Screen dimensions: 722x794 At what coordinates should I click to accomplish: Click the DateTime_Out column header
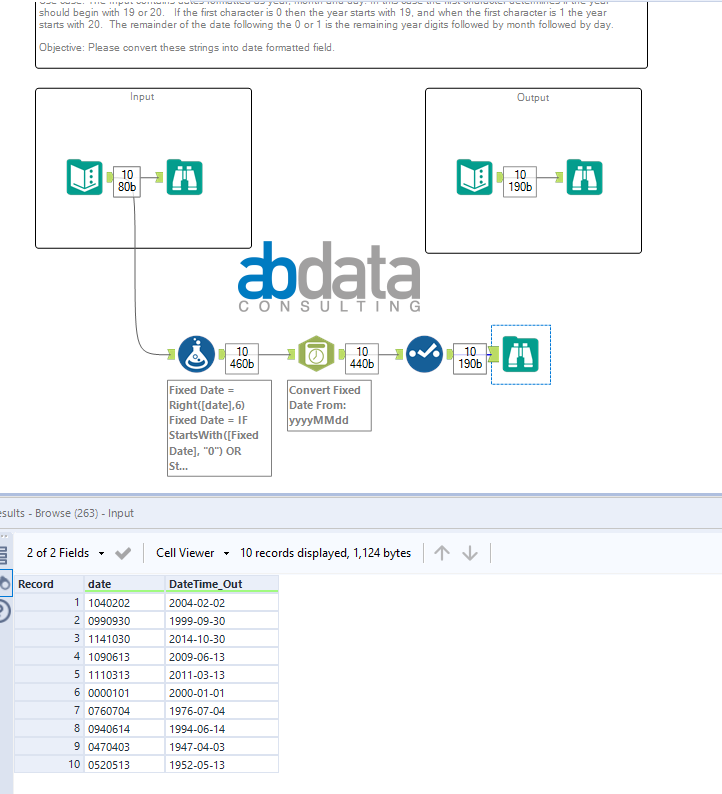tap(222, 584)
